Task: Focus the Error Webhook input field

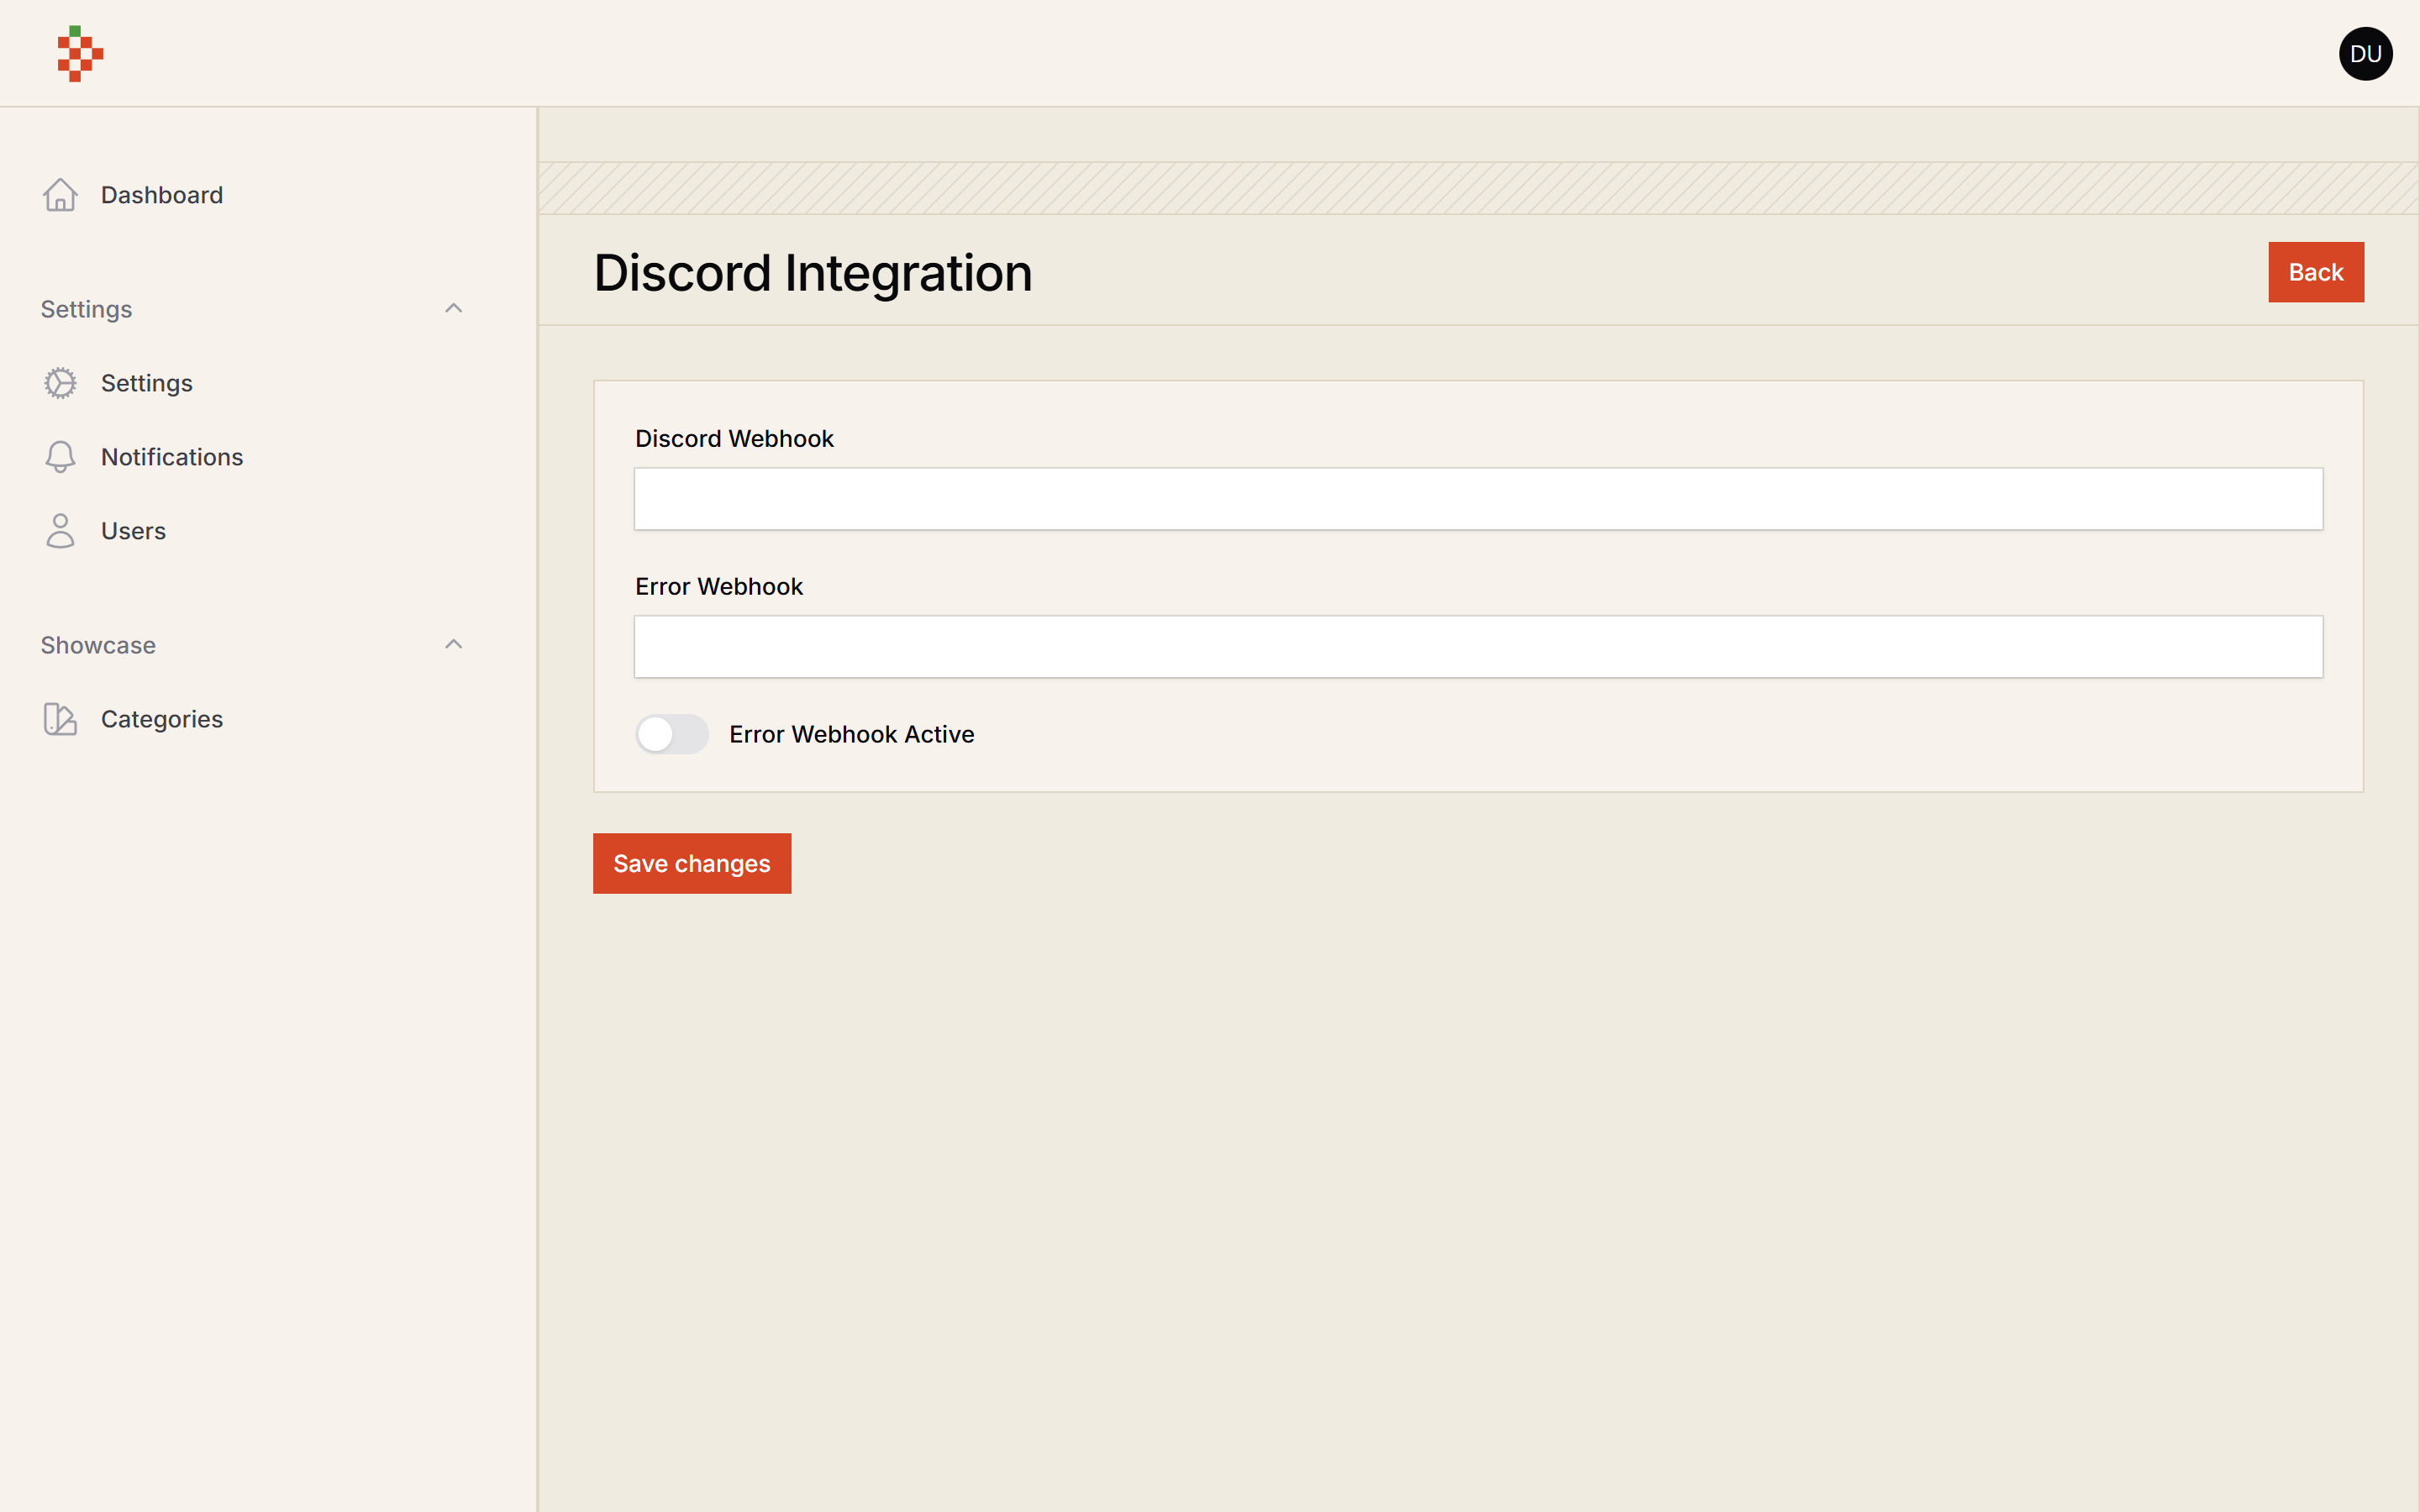Action: click(x=1478, y=647)
